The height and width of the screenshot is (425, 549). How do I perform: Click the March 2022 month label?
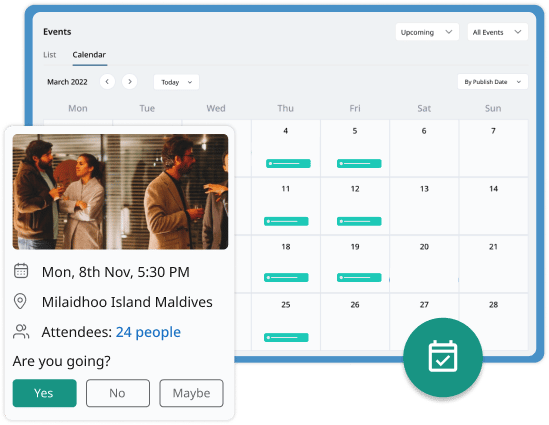(x=67, y=82)
